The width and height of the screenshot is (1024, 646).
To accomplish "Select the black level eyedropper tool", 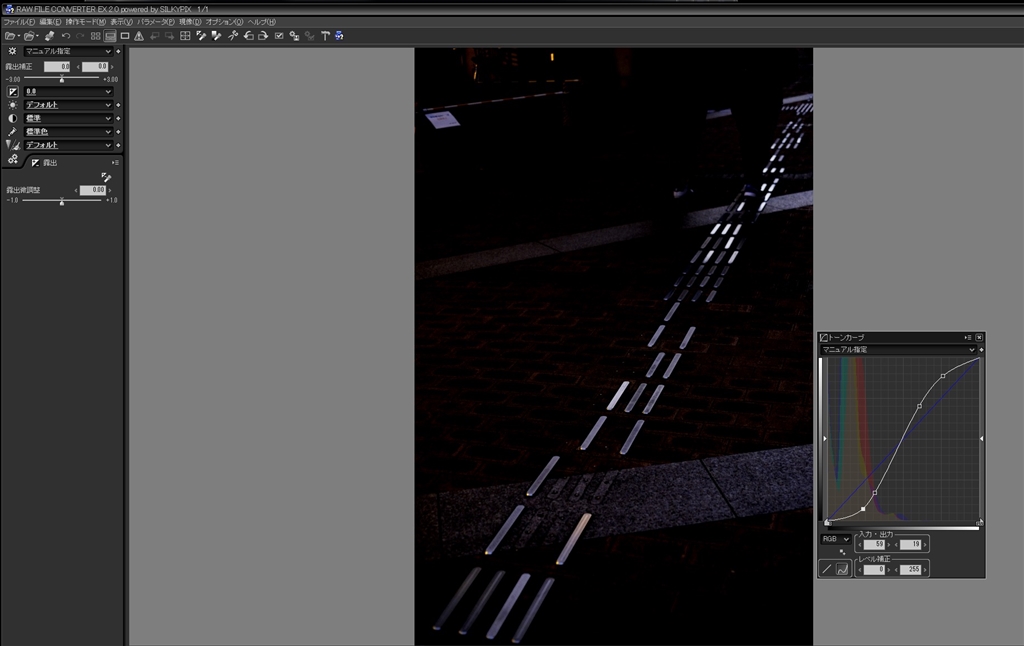I will pyautogui.click(x=216, y=36).
